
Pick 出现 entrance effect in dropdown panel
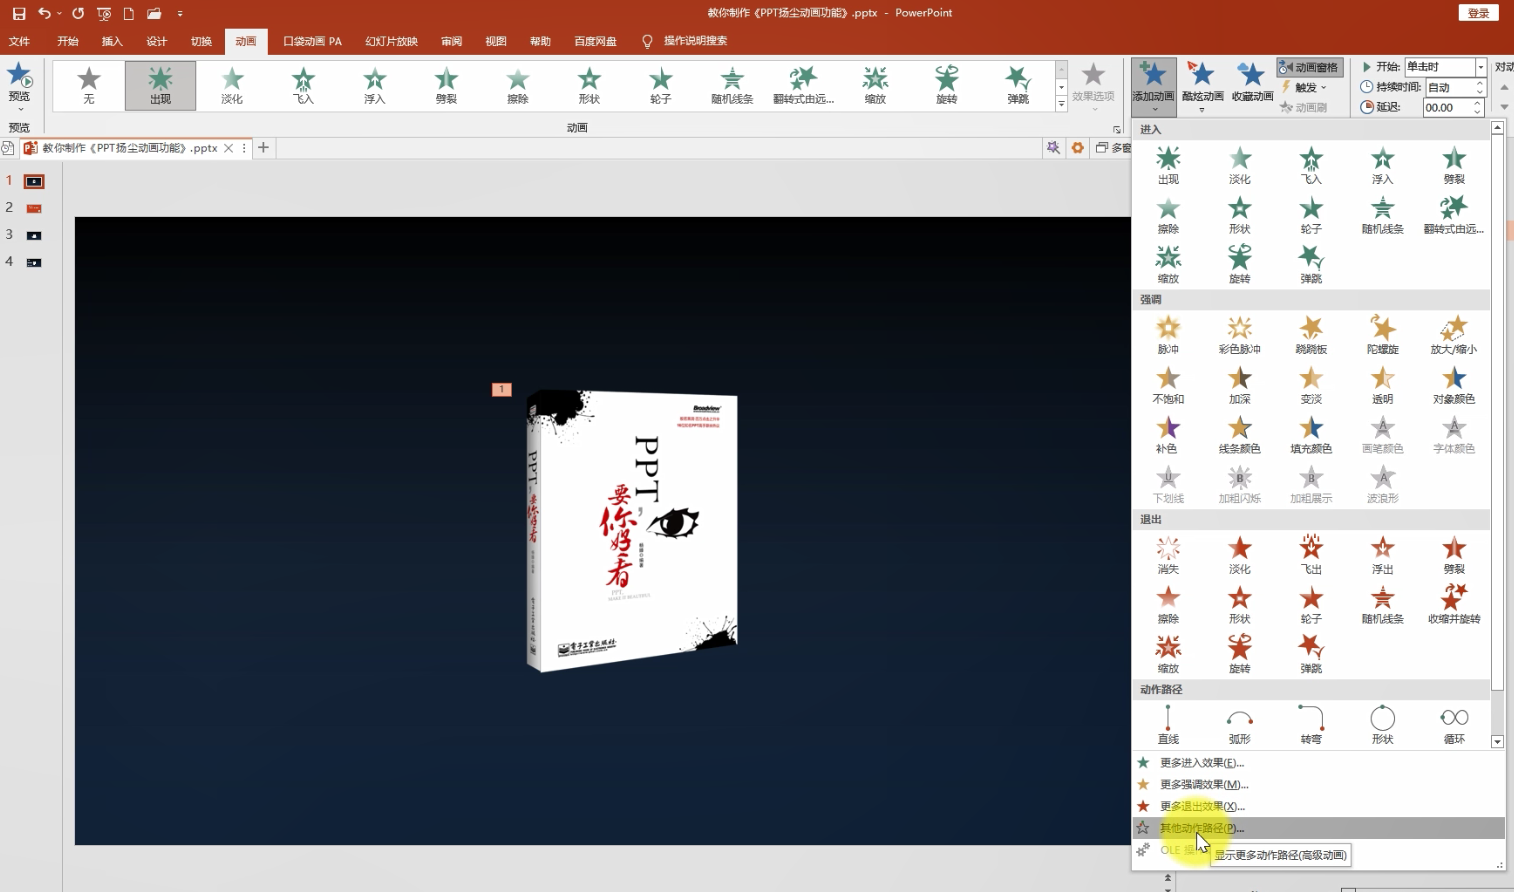pyautogui.click(x=1168, y=166)
